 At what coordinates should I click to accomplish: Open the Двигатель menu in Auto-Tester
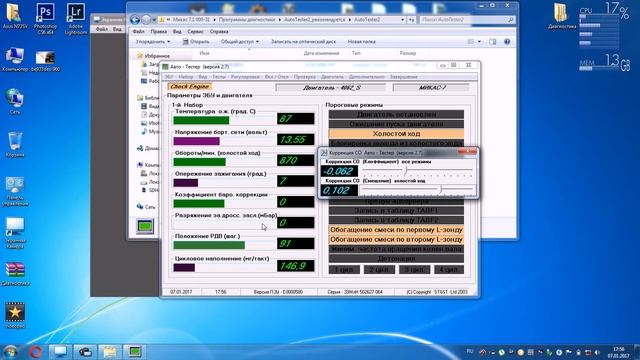point(332,77)
